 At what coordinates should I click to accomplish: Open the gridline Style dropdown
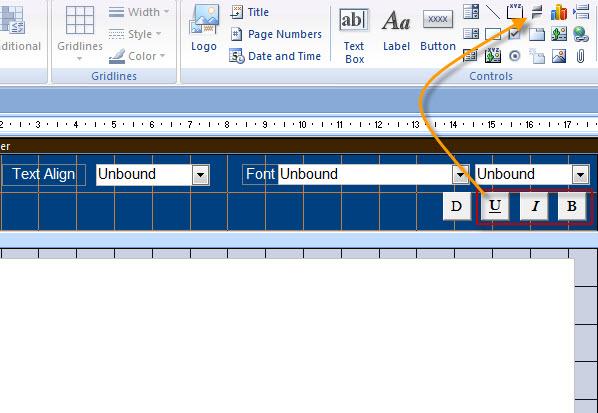click(x=135, y=34)
